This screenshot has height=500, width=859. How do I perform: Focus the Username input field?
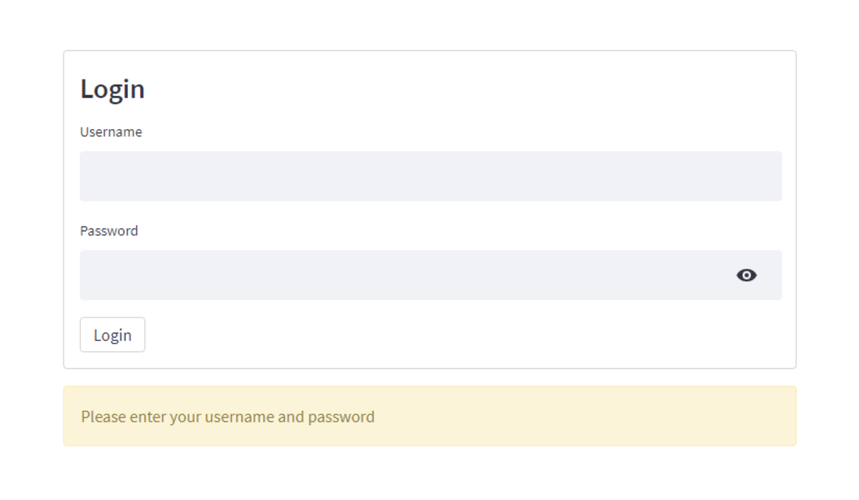430,176
